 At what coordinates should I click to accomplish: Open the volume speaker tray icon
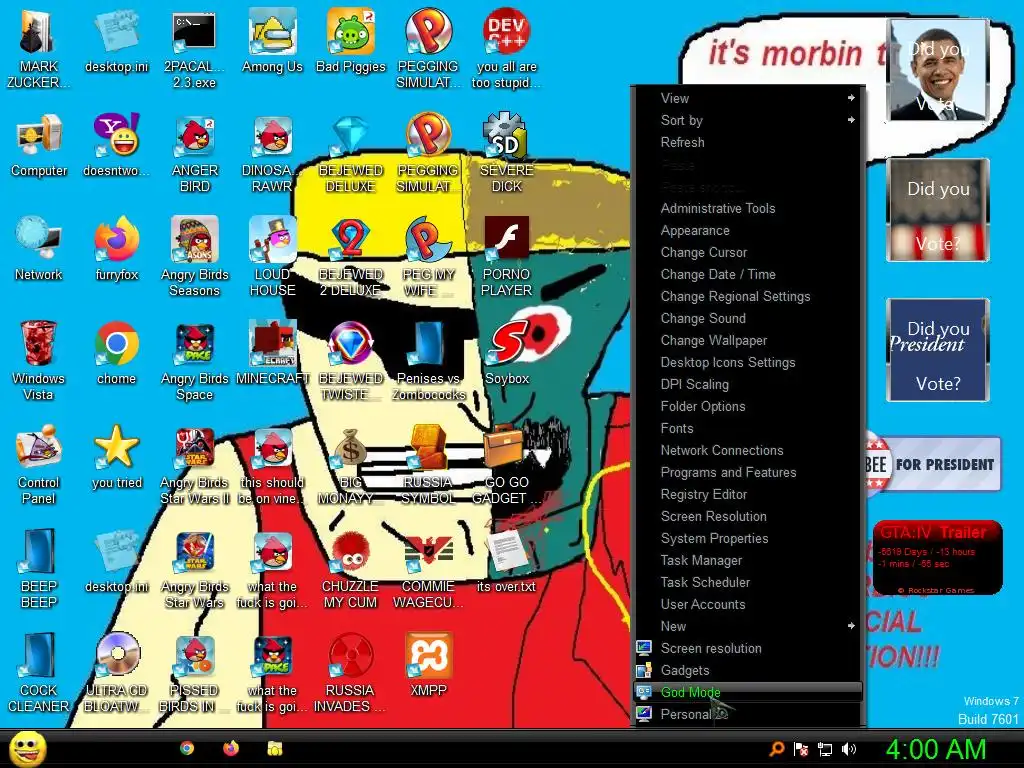point(849,749)
